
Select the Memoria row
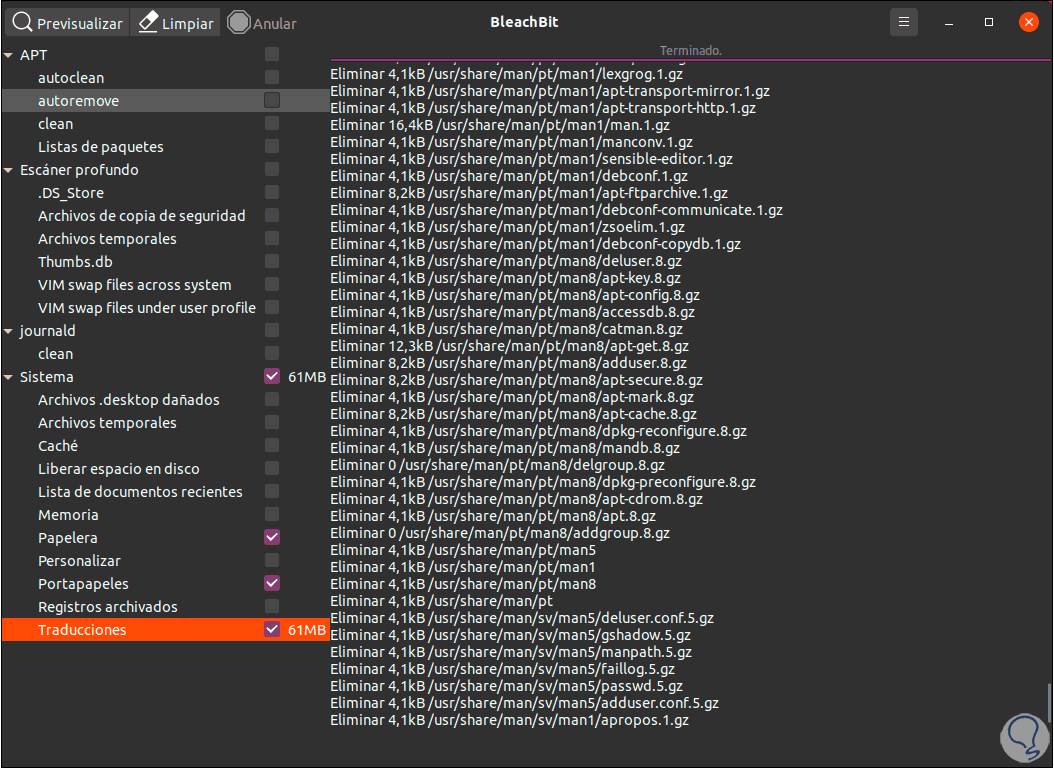[x=165, y=515]
